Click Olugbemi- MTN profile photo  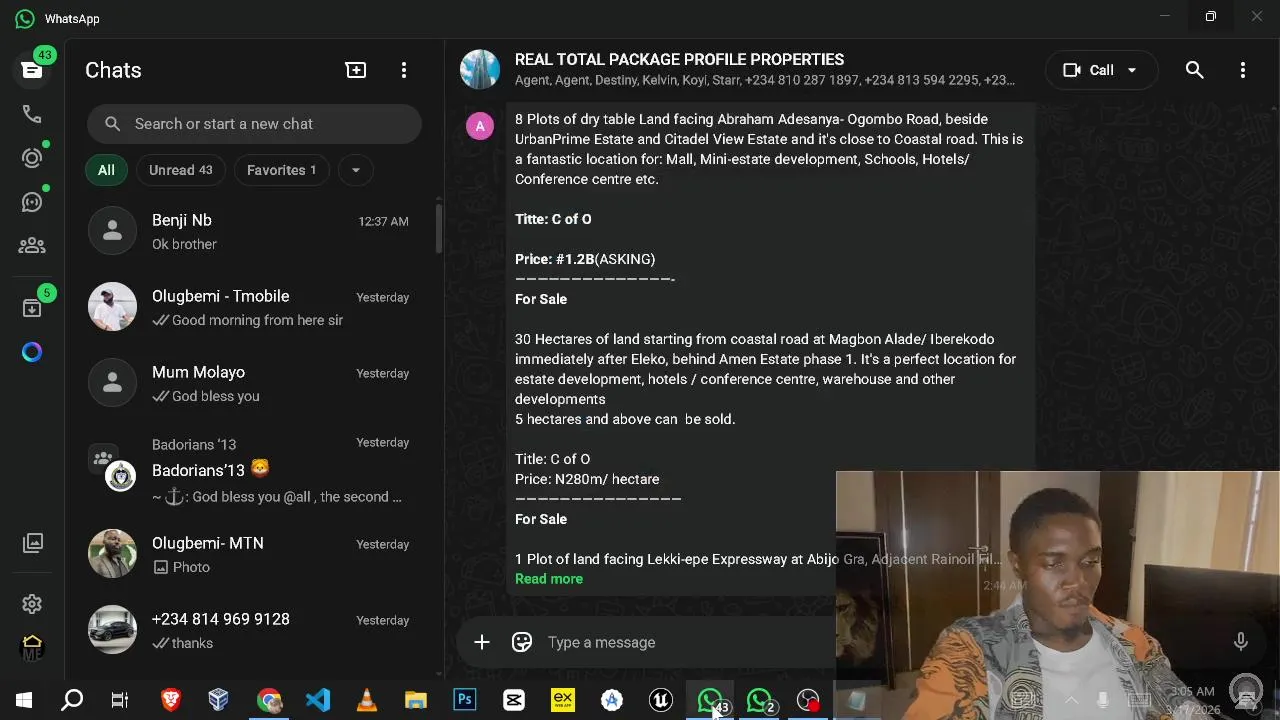point(112,554)
